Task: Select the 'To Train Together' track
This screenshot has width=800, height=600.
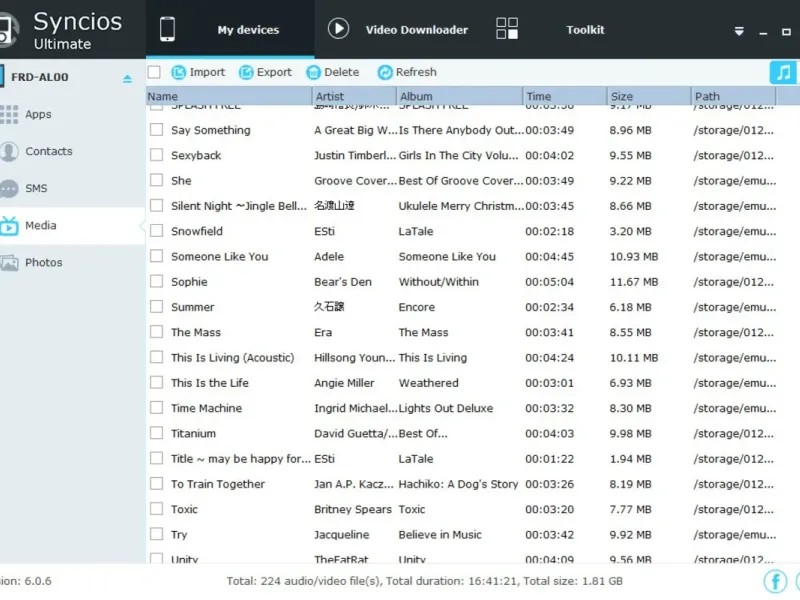Action: pos(218,484)
